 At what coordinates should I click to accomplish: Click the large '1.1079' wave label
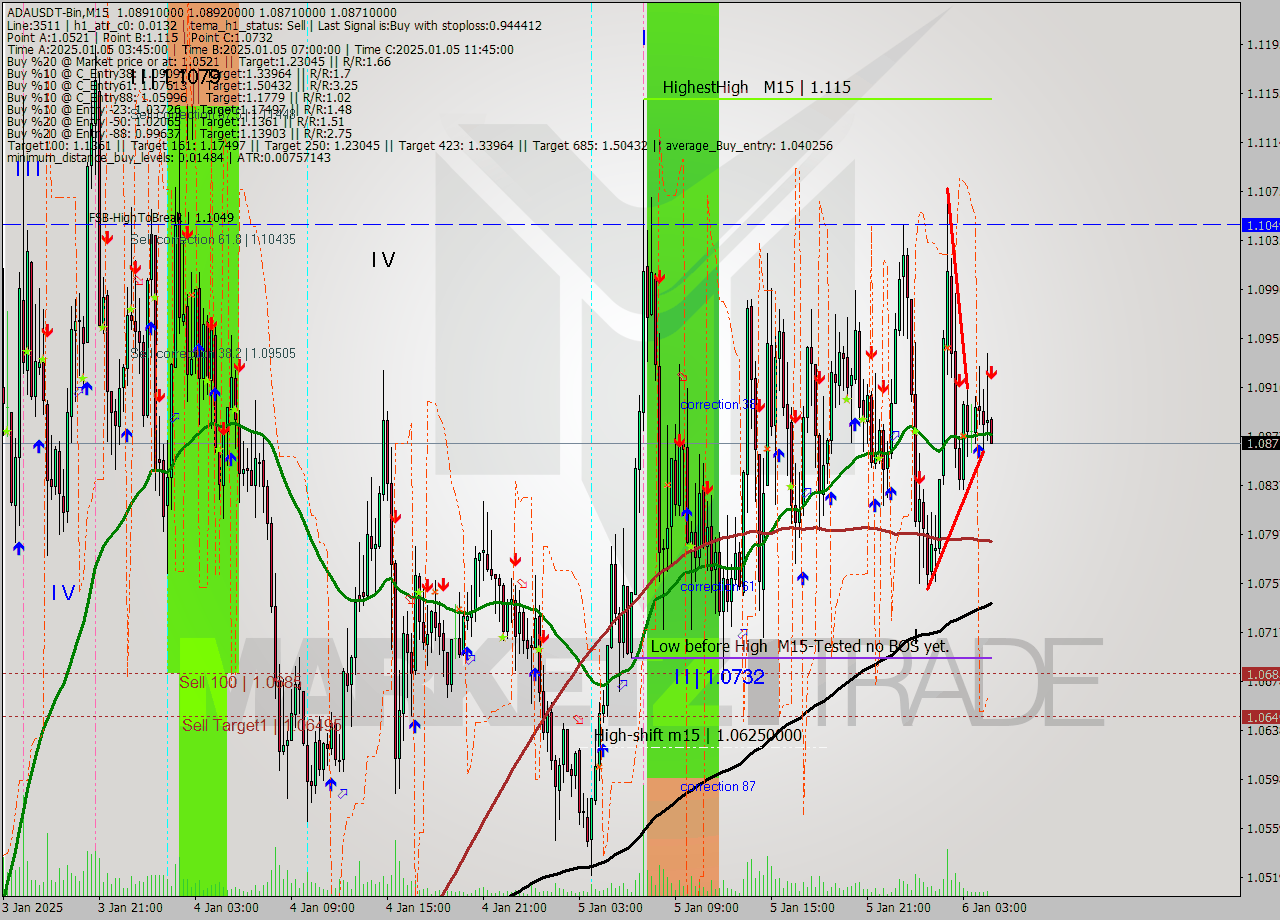click(x=176, y=76)
